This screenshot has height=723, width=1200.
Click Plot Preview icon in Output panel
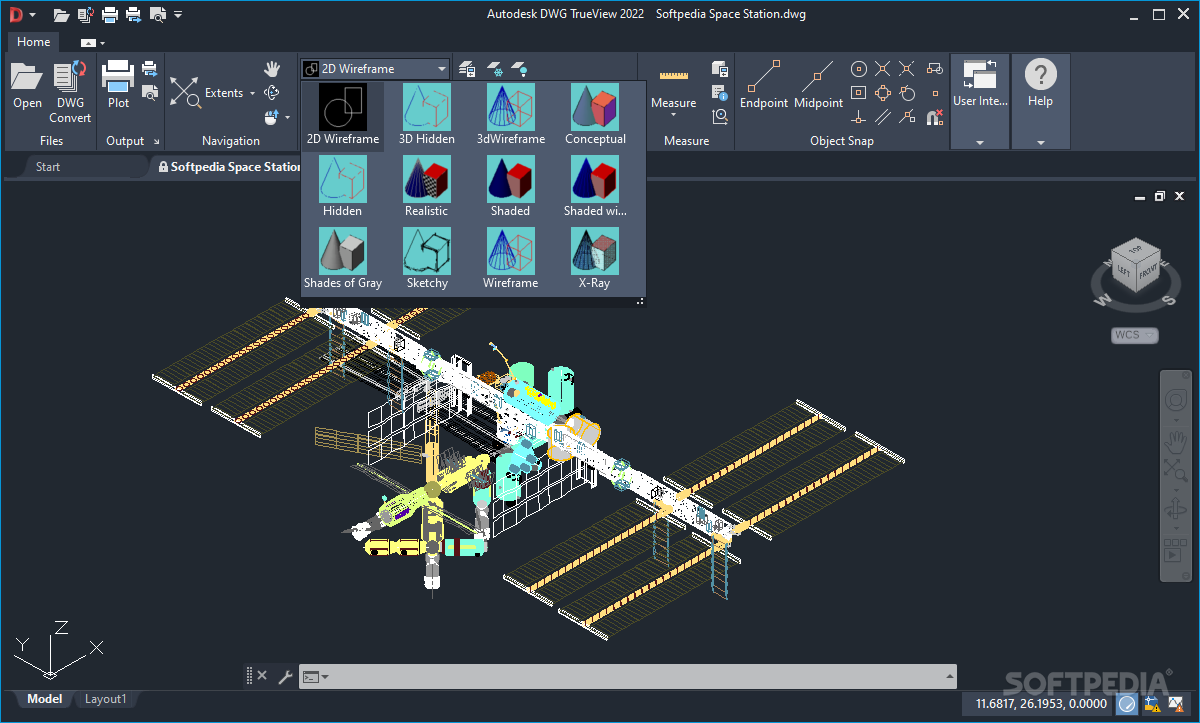(x=150, y=92)
